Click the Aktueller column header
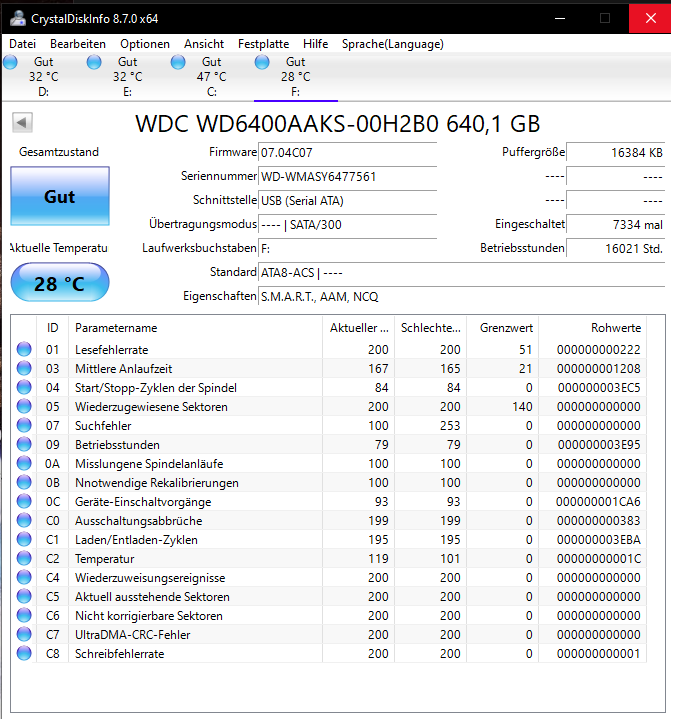This screenshot has height=719, width=673. coord(359,328)
